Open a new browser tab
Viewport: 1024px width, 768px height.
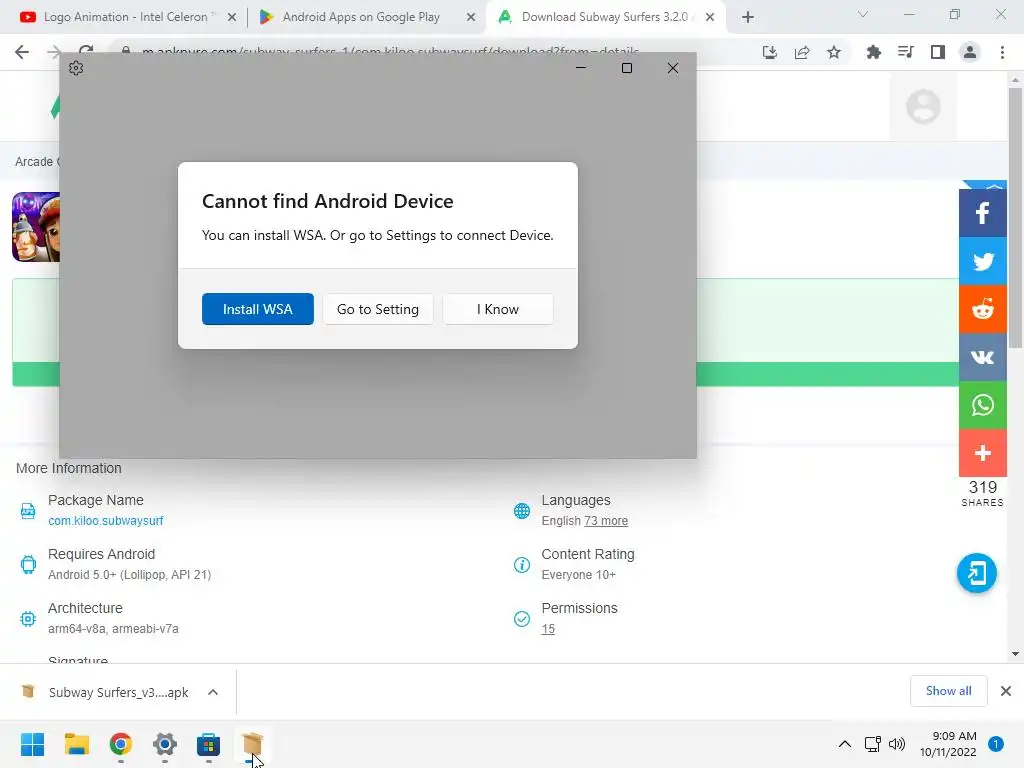tap(748, 18)
